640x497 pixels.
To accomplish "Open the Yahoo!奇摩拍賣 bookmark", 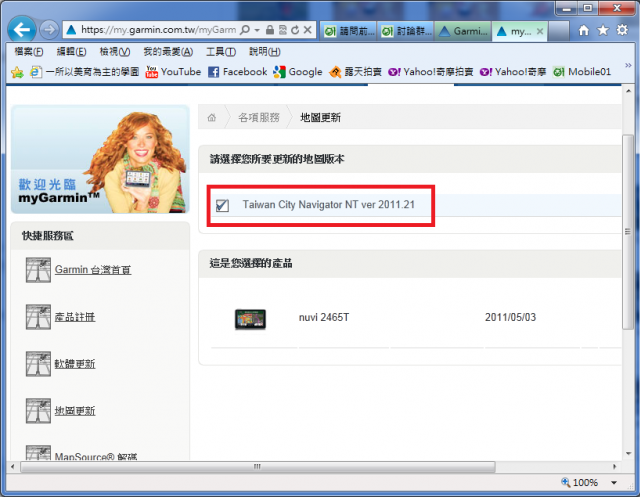I will pyautogui.click(x=431, y=72).
